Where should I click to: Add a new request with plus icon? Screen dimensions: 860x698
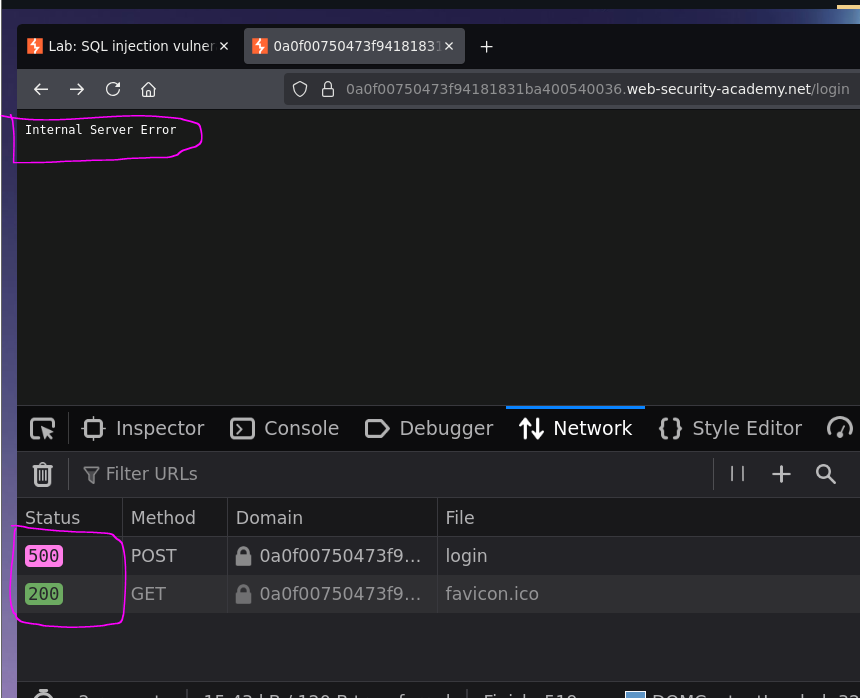tap(781, 474)
